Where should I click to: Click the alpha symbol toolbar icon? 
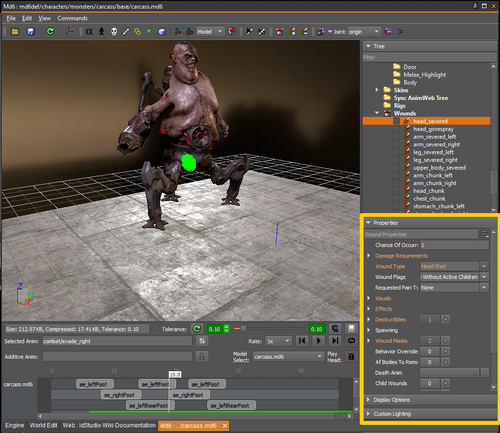coord(89,32)
